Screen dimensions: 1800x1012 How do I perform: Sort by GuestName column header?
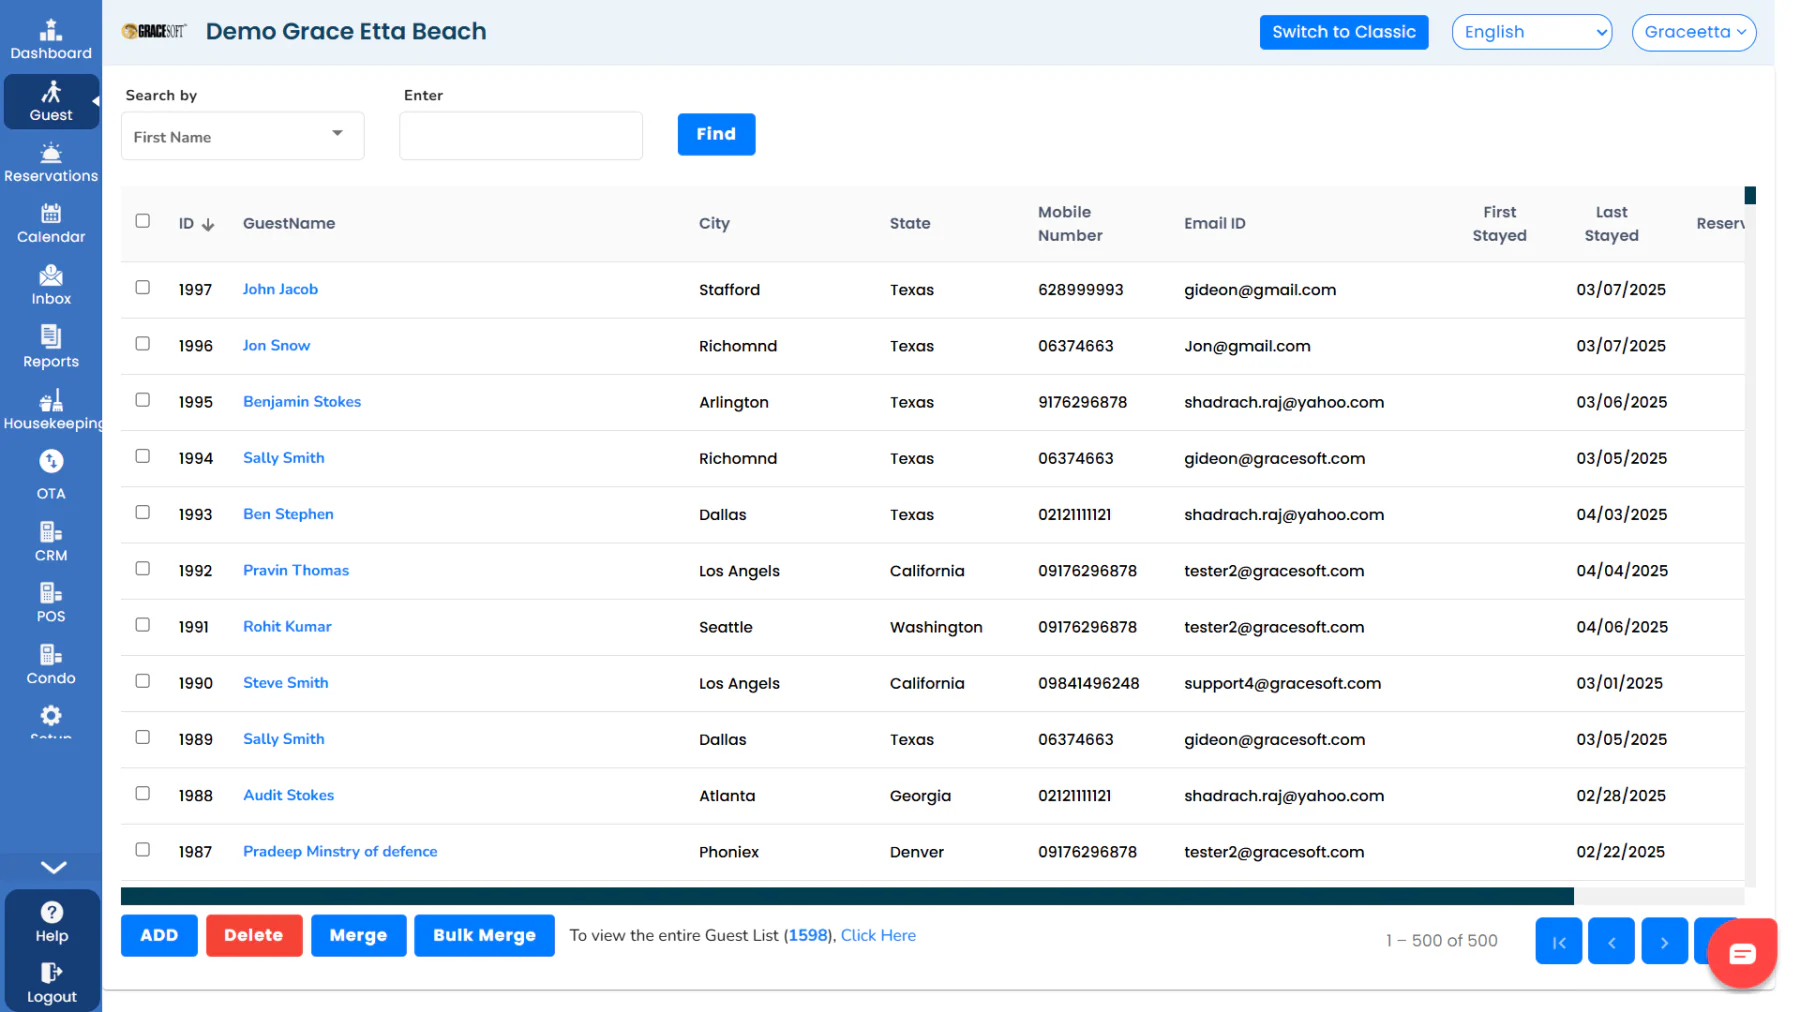point(289,223)
